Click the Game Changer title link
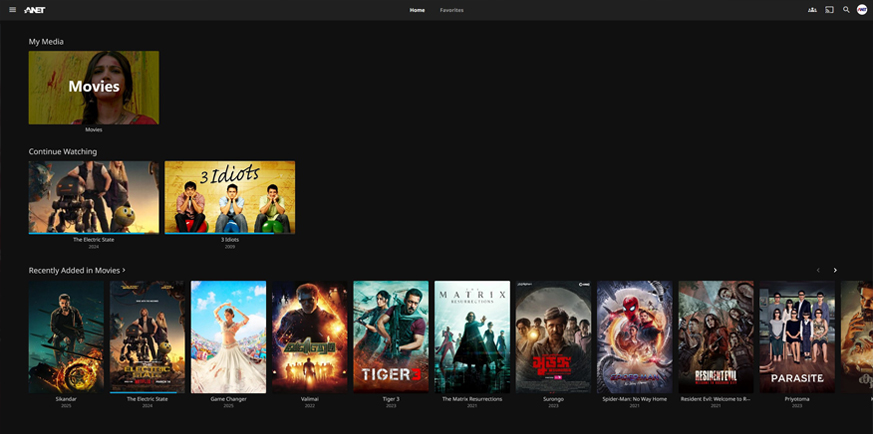The image size is (873, 434). (x=228, y=399)
